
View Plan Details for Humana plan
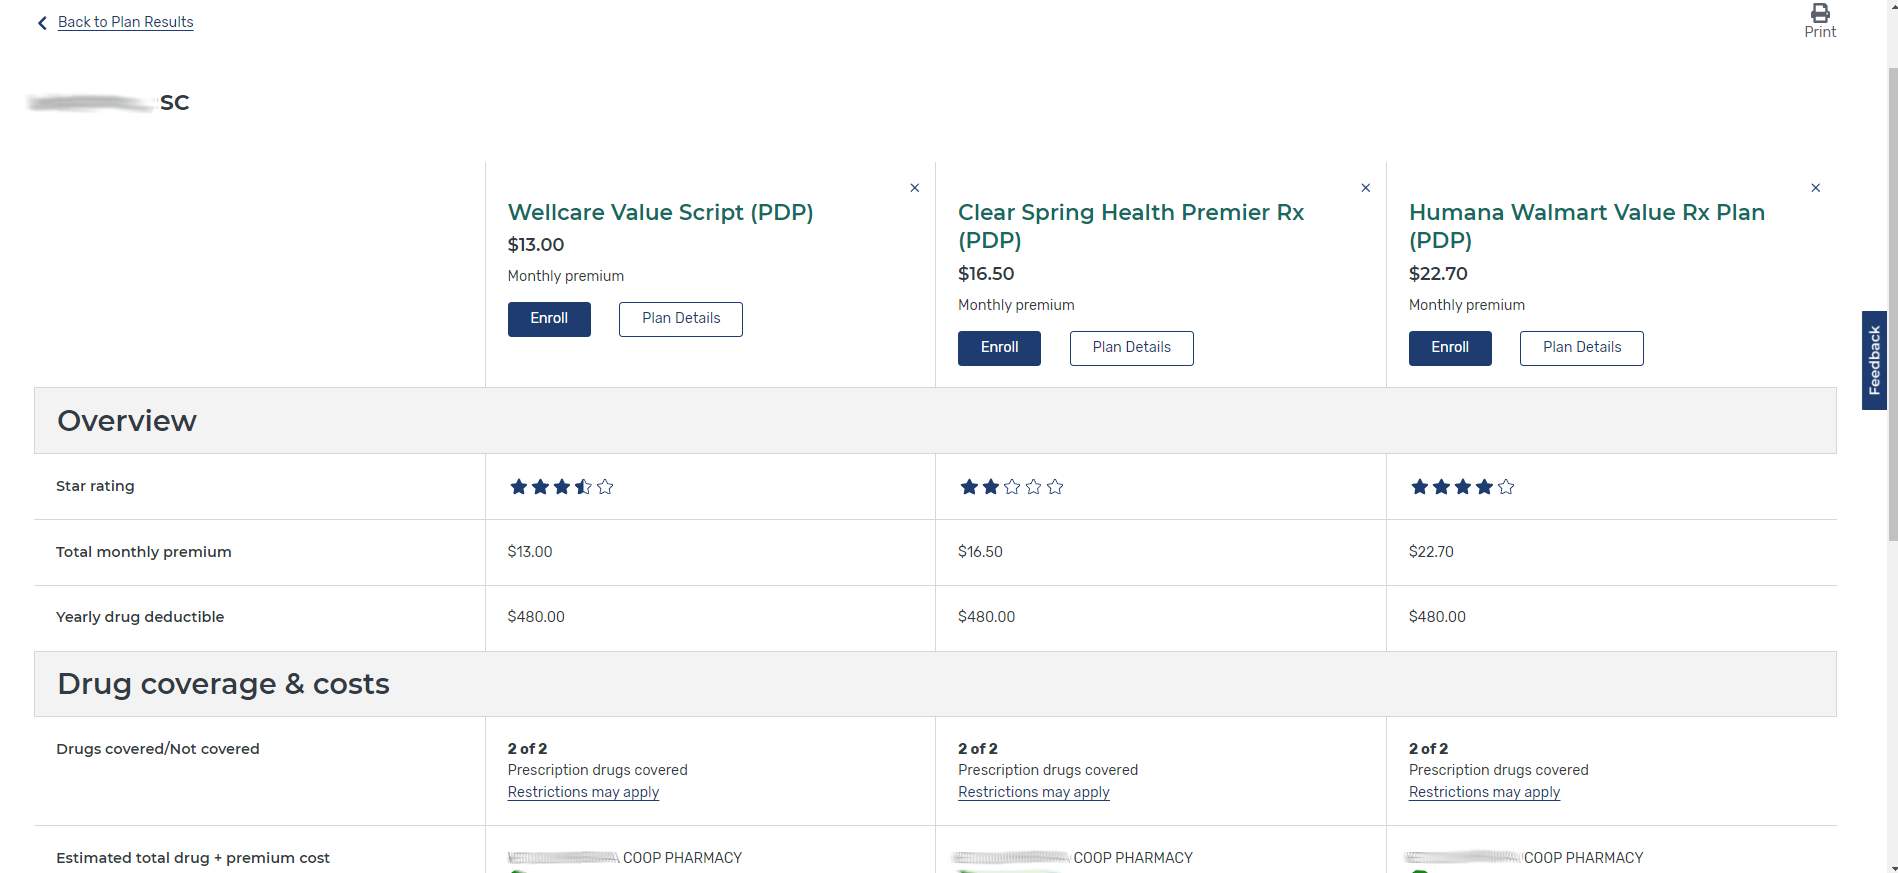click(x=1581, y=347)
